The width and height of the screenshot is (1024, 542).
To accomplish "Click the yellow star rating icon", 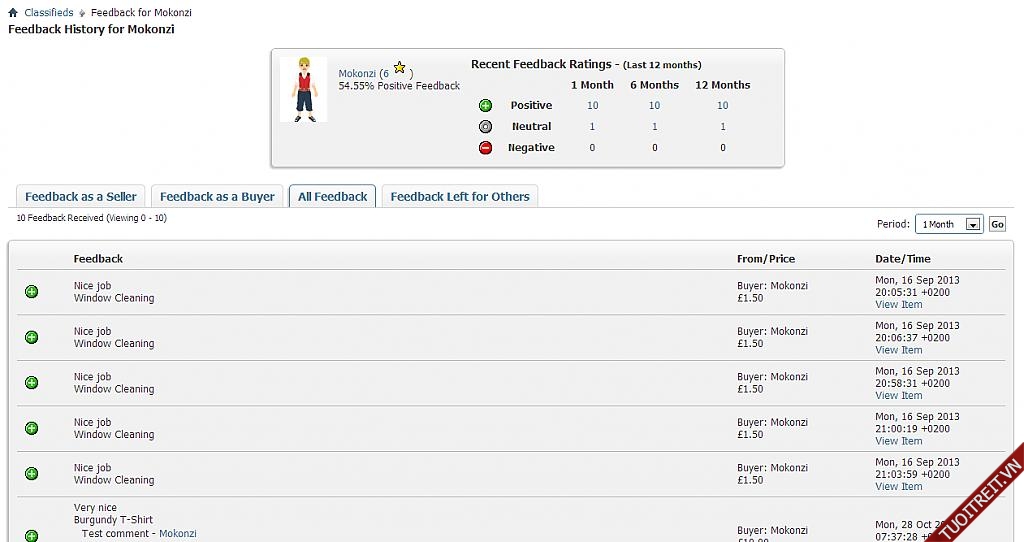I will (399, 68).
